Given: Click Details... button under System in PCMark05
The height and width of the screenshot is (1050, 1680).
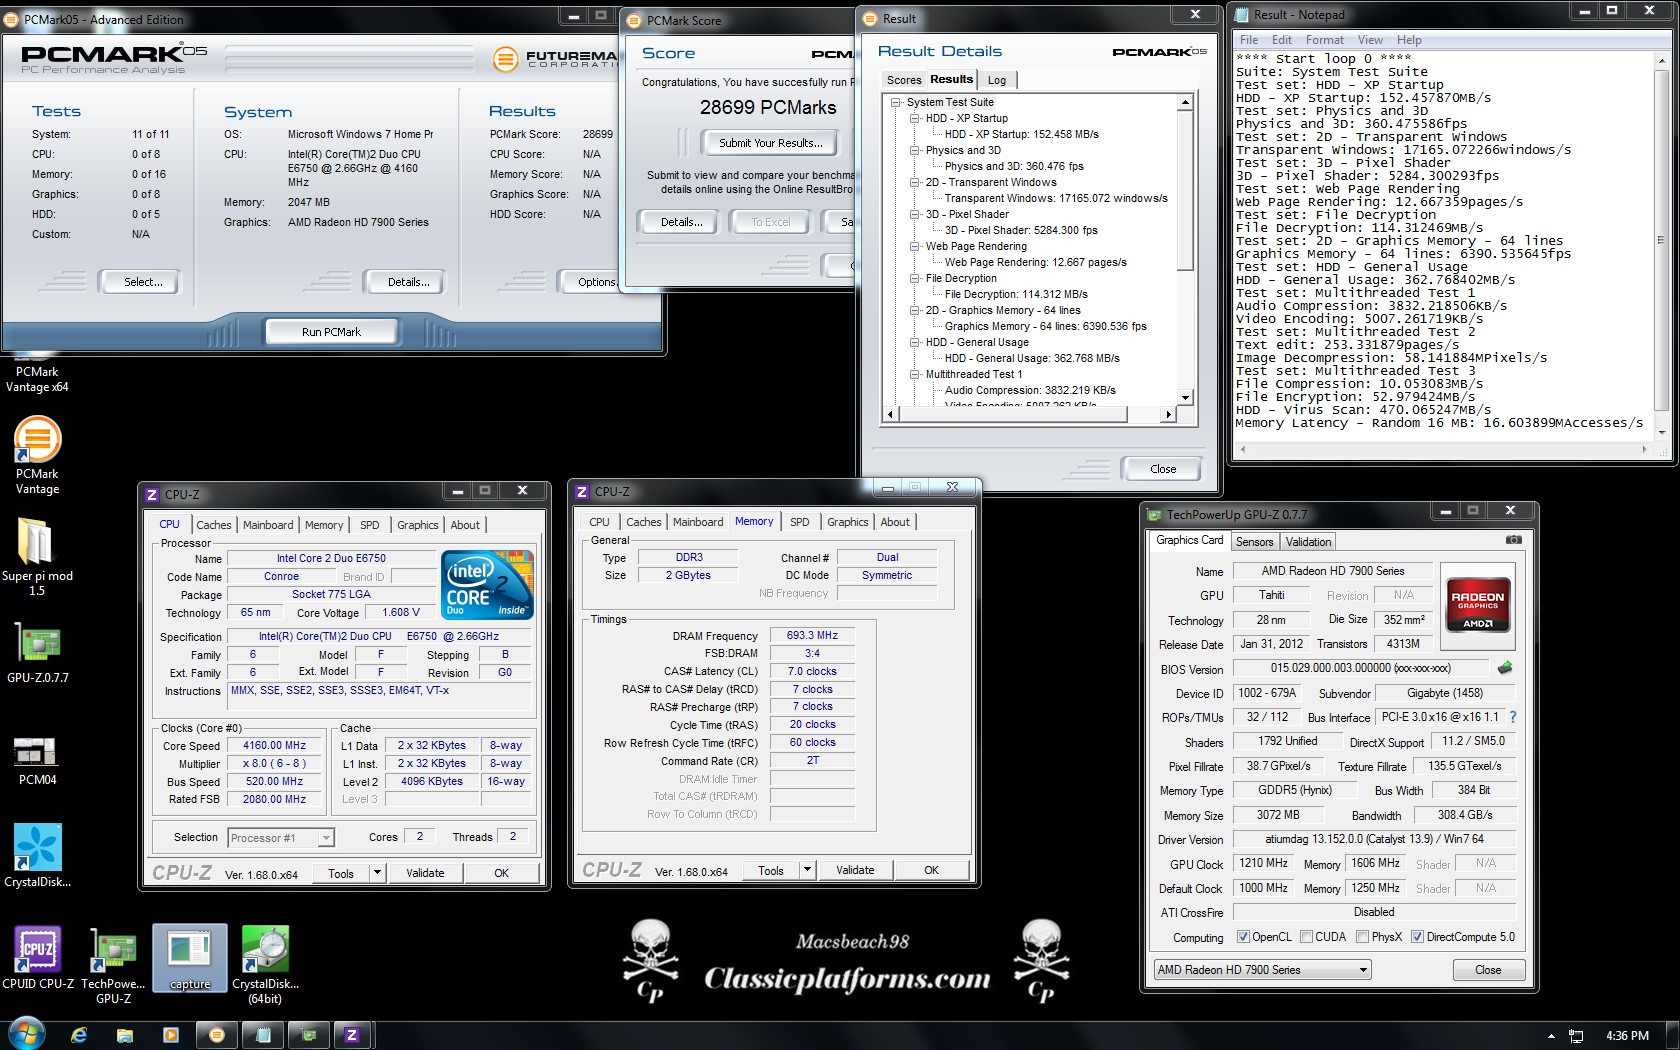Looking at the screenshot, I should [x=408, y=282].
